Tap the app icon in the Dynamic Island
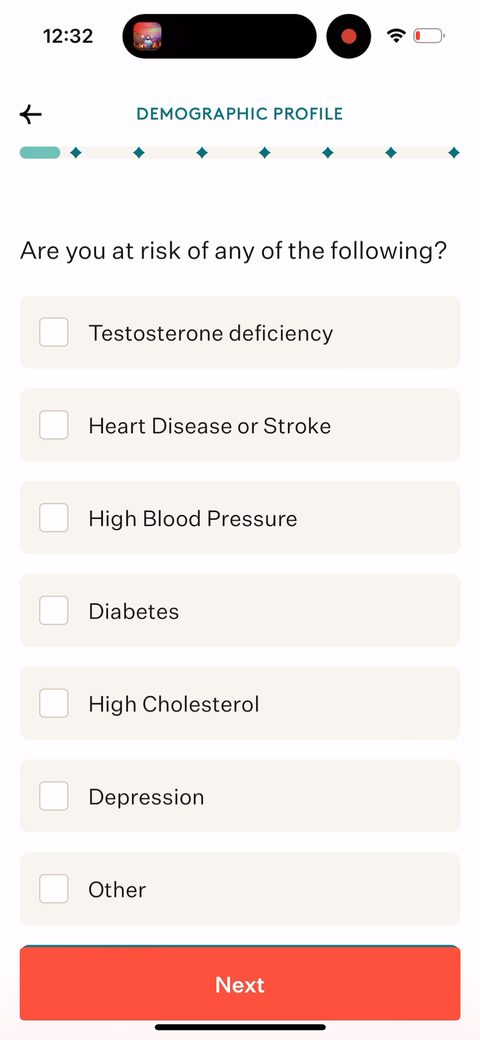The width and height of the screenshot is (480, 1040). click(x=147, y=36)
